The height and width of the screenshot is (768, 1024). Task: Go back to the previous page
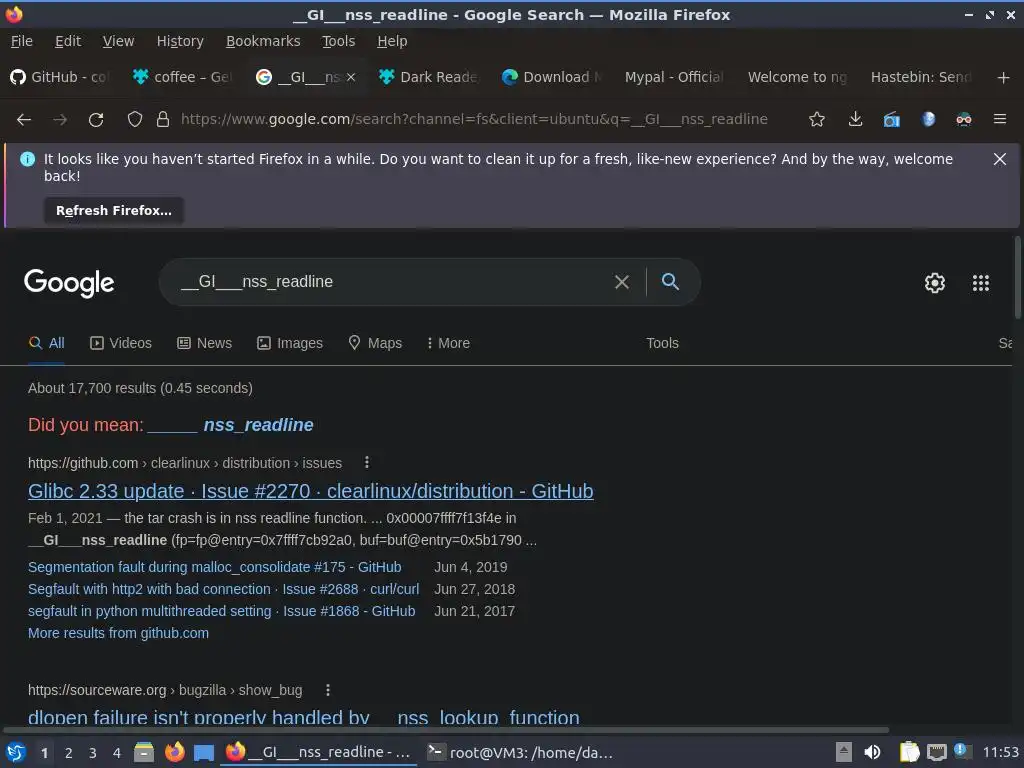pos(24,120)
